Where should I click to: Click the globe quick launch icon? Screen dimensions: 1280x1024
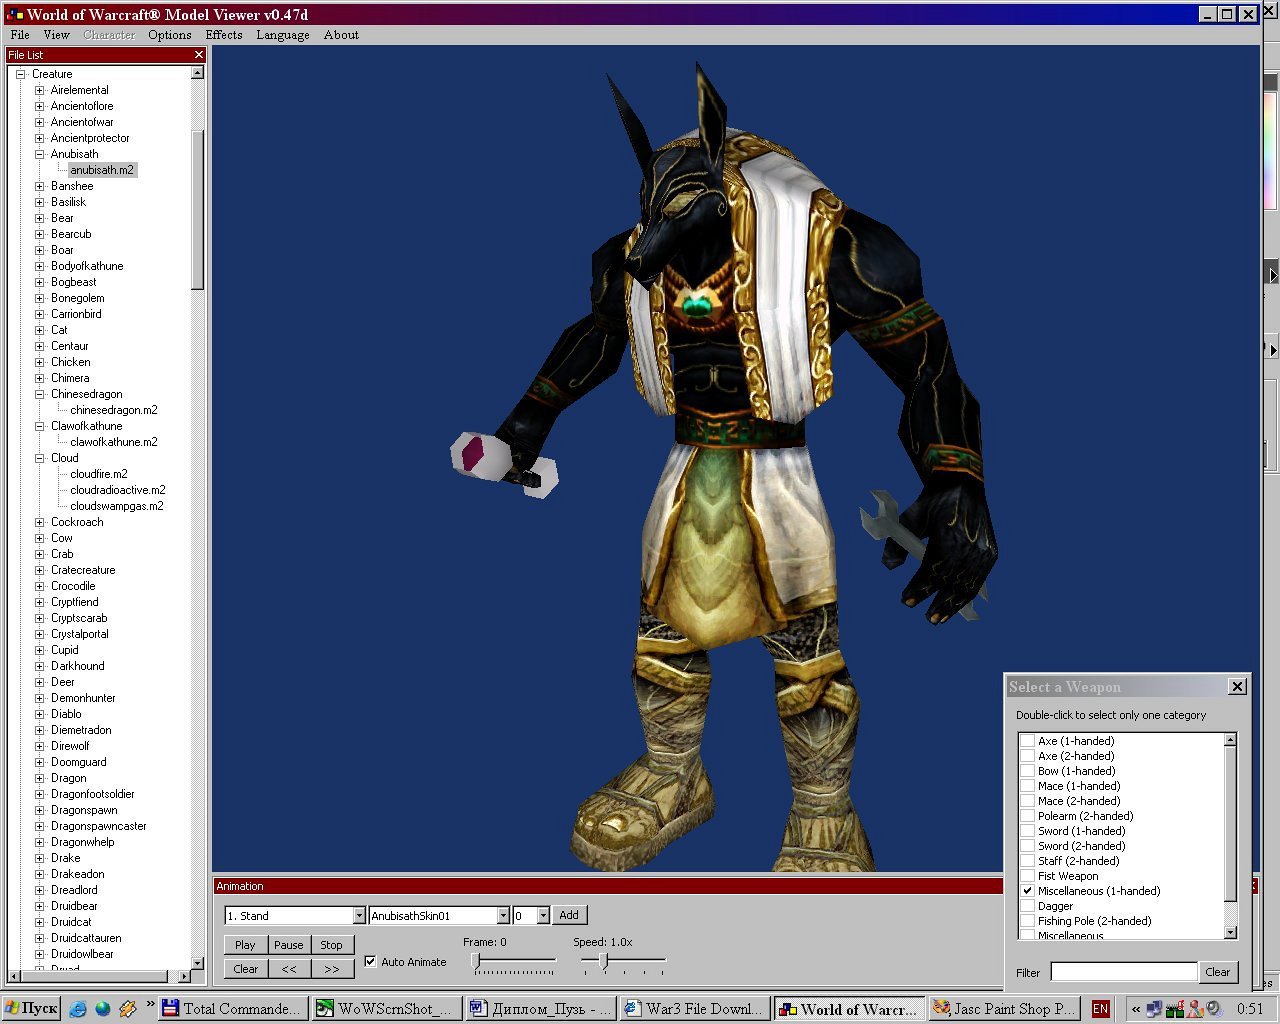coord(103,1009)
